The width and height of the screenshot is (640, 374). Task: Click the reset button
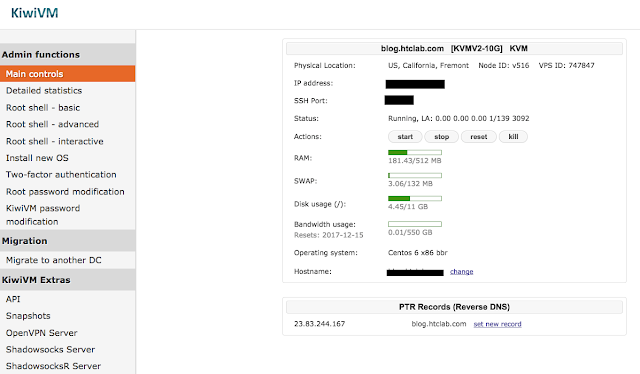(478, 137)
